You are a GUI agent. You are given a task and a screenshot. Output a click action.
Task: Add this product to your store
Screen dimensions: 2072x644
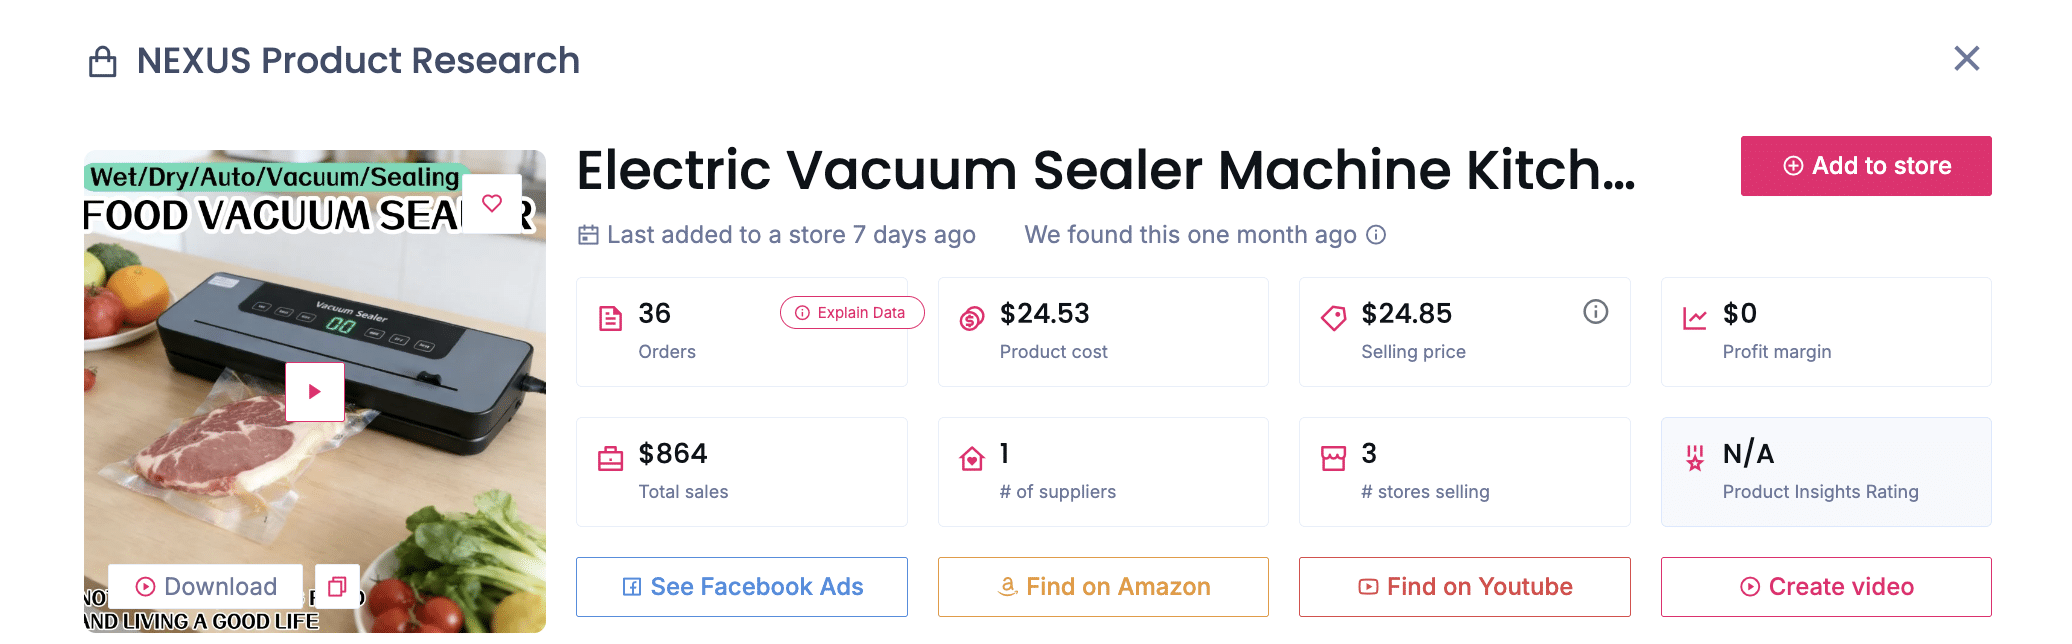pos(1865,165)
